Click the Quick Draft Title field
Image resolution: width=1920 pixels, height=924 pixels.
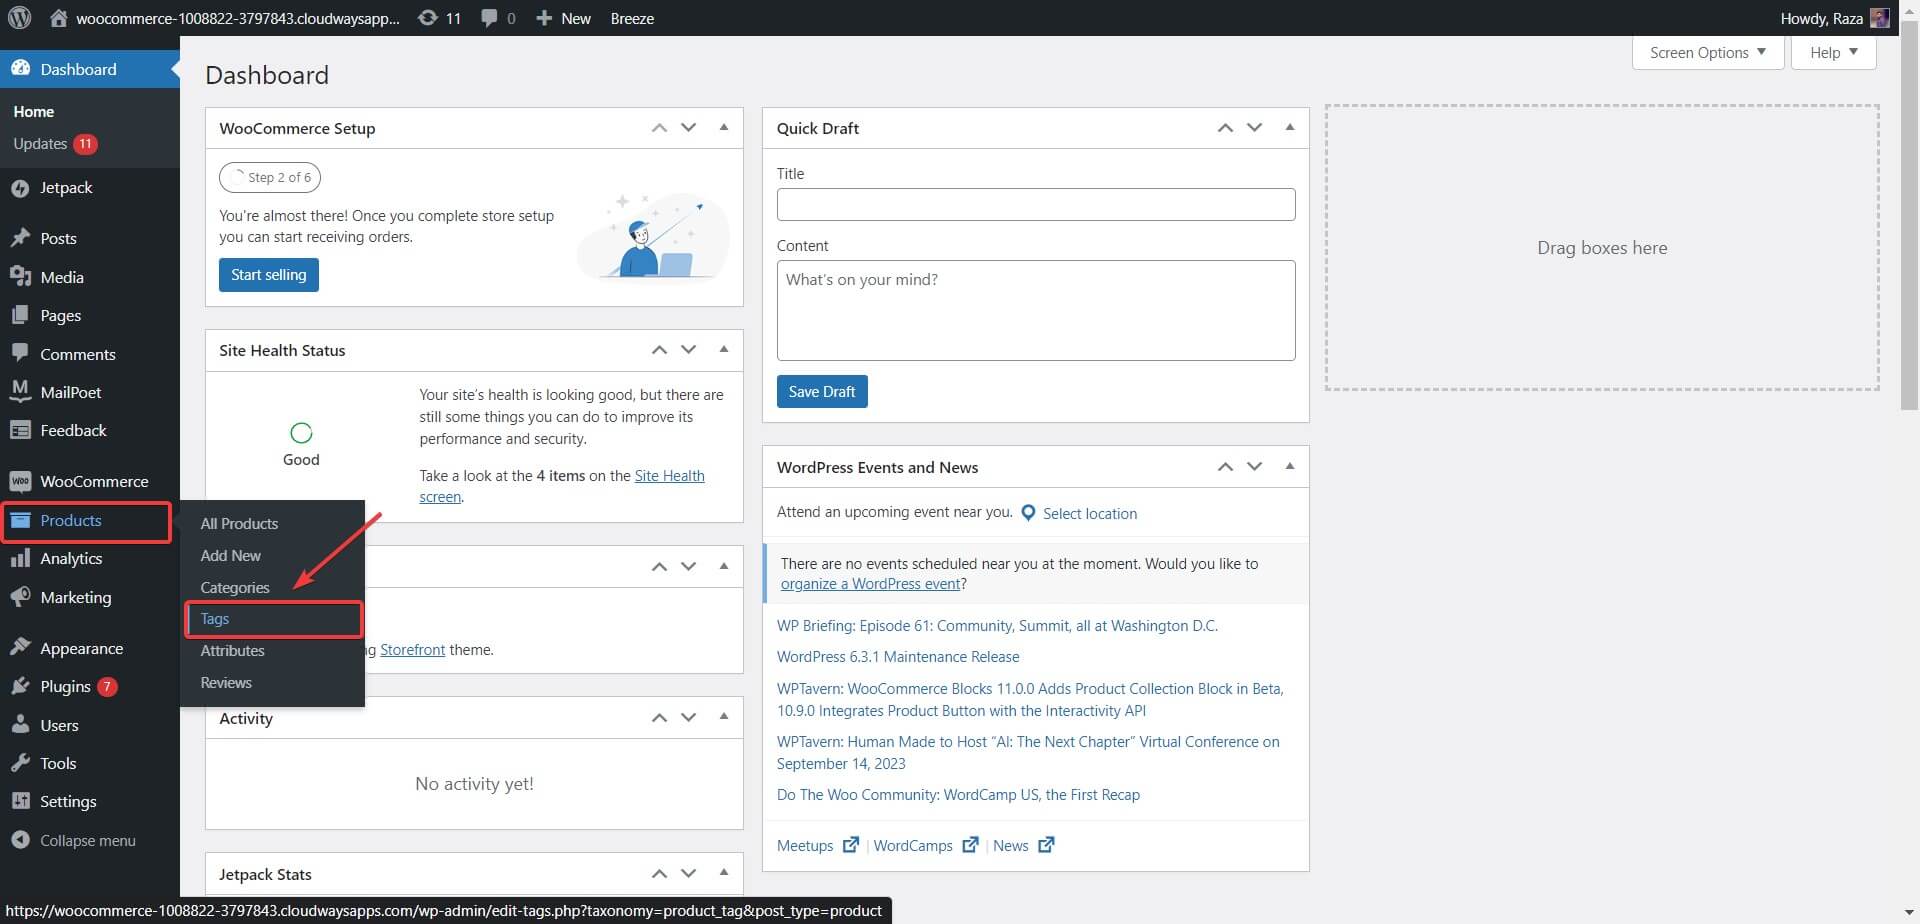(x=1036, y=205)
